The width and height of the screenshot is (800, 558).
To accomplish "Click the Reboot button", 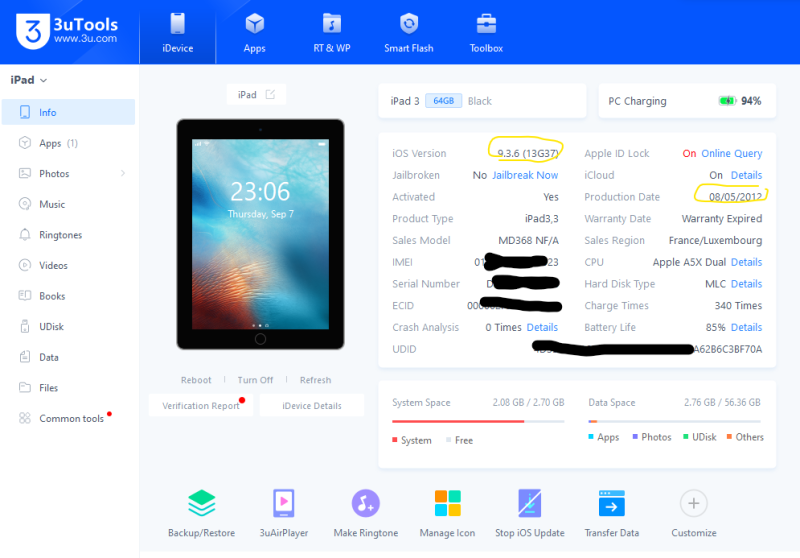I will tap(196, 380).
